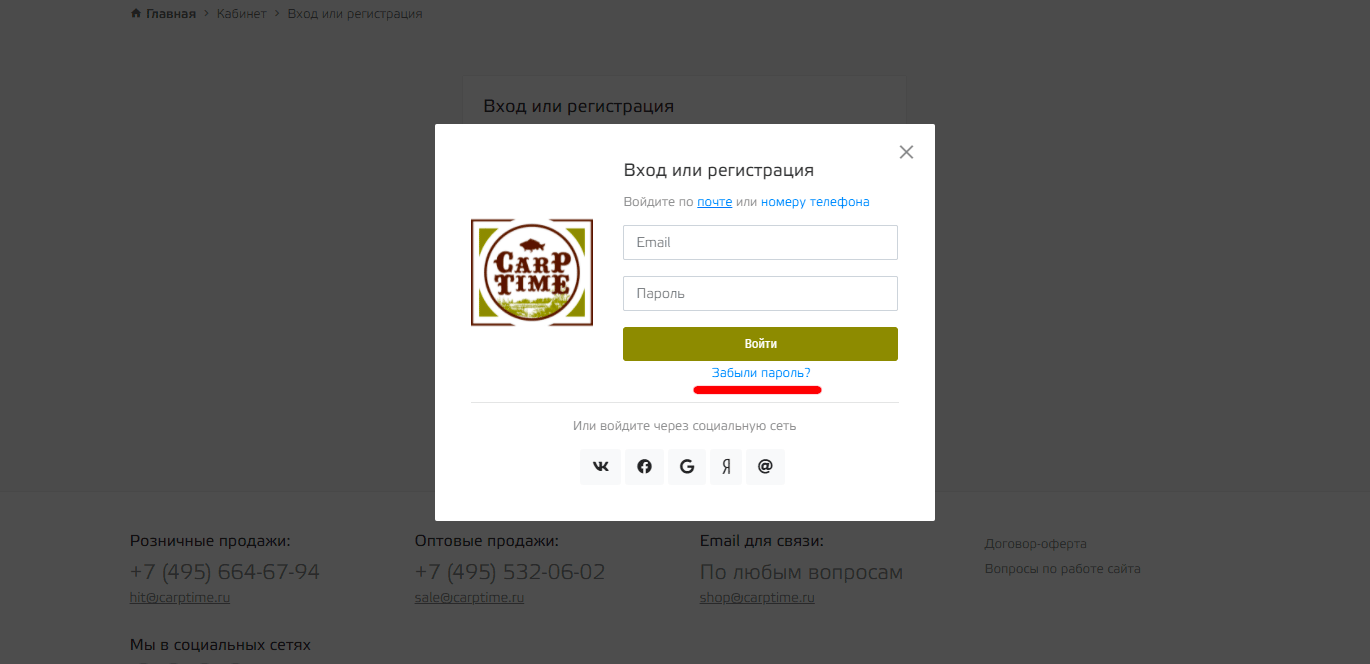Sign in with the Facebook icon
Screen dimensions: 1370x664
pyautogui.click(x=644, y=467)
